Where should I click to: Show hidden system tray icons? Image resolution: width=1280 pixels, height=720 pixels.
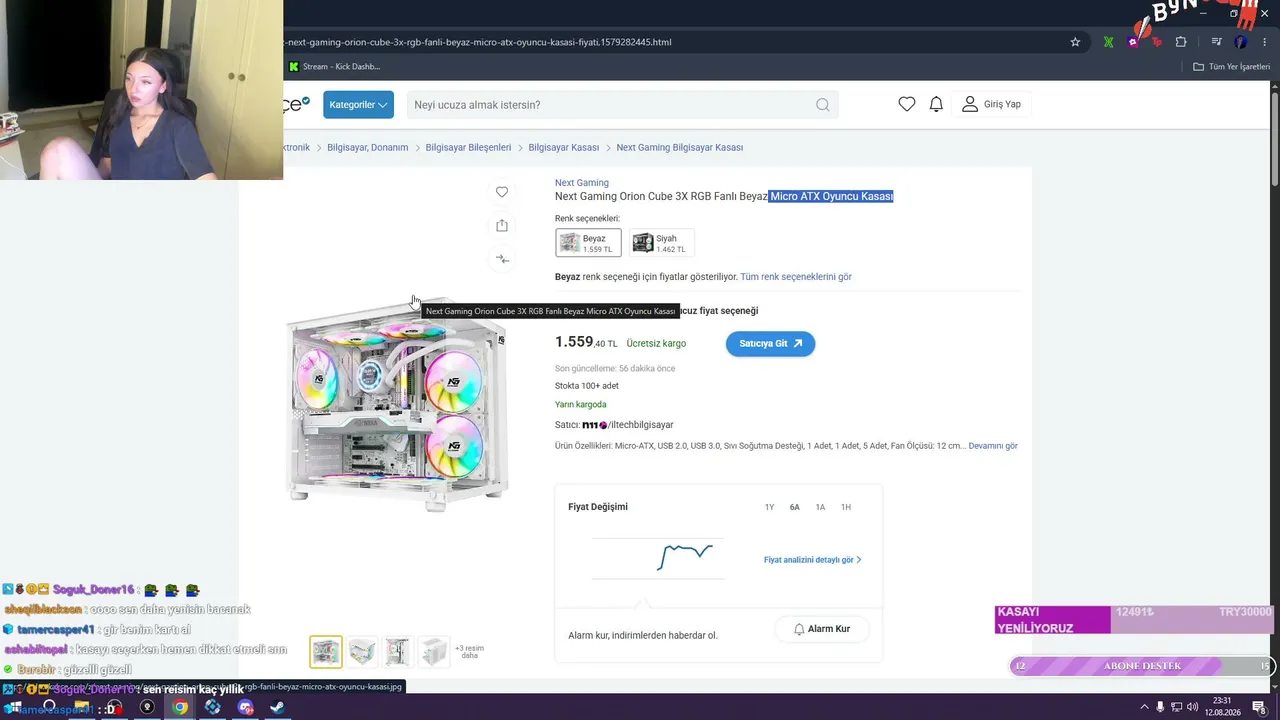(1145, 707)
